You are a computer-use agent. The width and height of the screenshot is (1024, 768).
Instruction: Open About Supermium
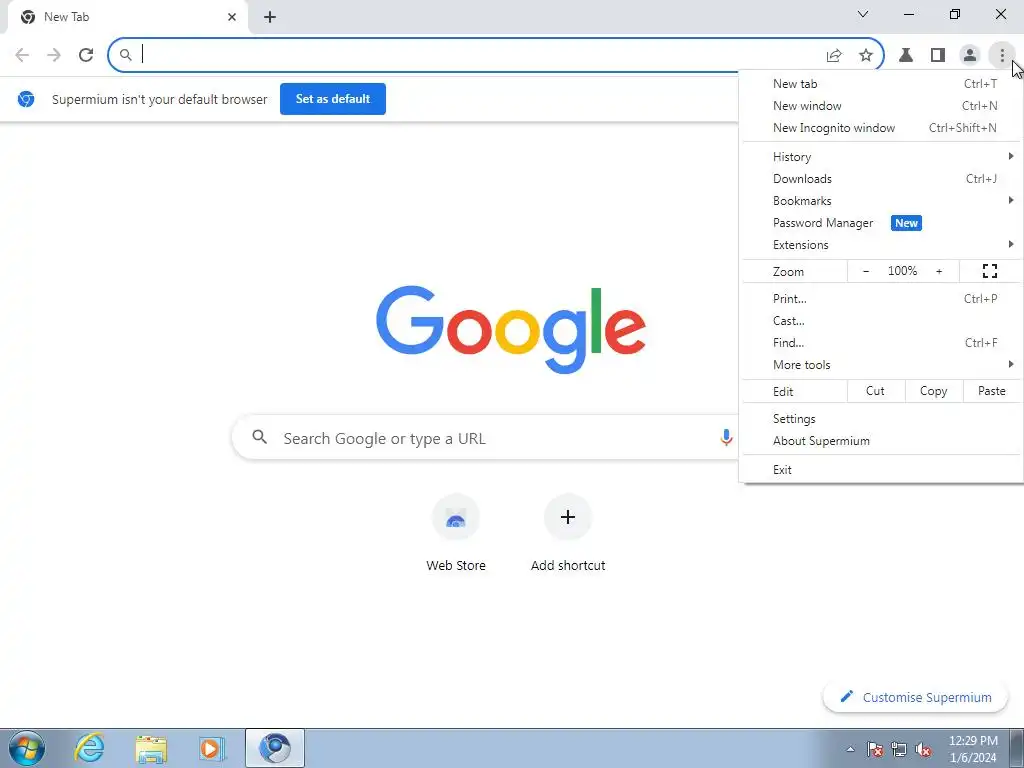[882, 441]
